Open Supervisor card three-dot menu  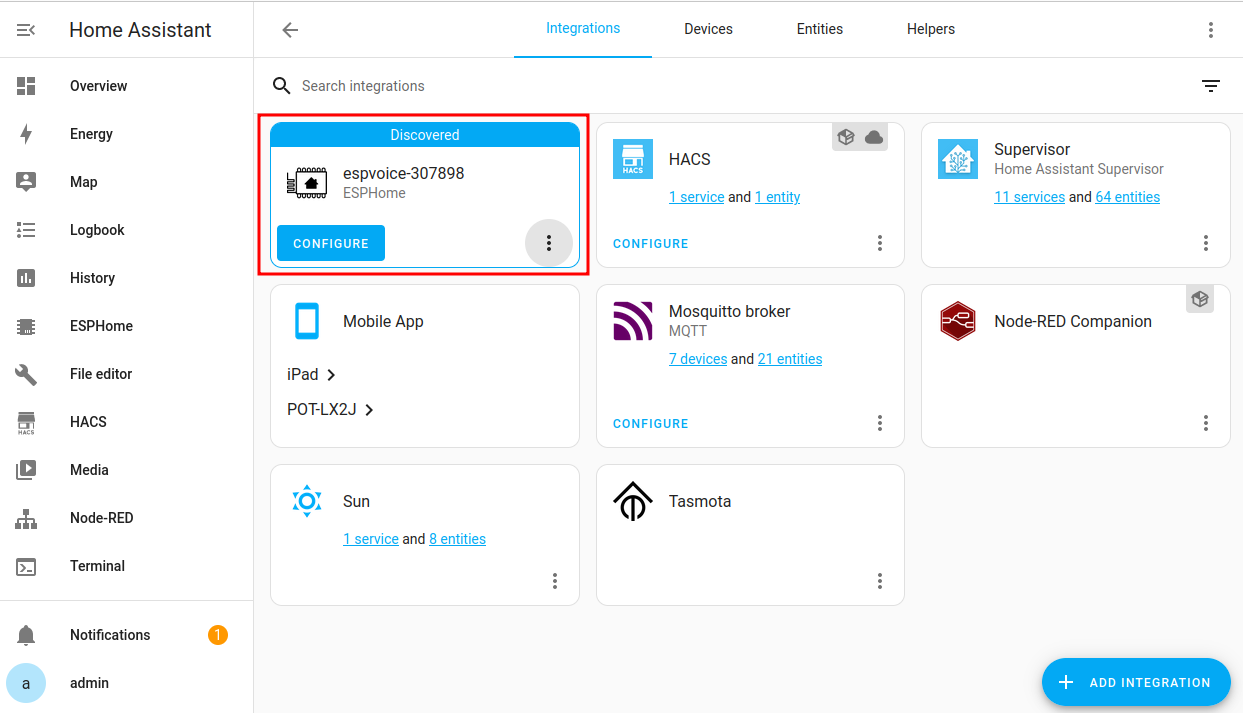(1206, 243)
